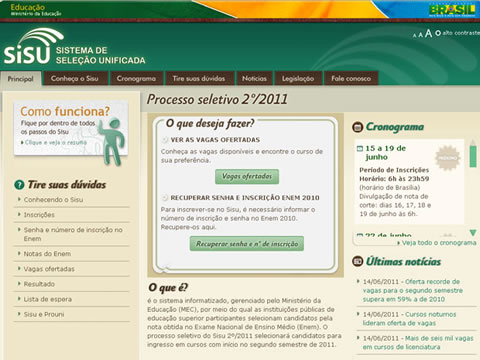The width and height of the screenshot is (480, 360).
Task: Click the Cronograma calendar icon
Action: 357,127
